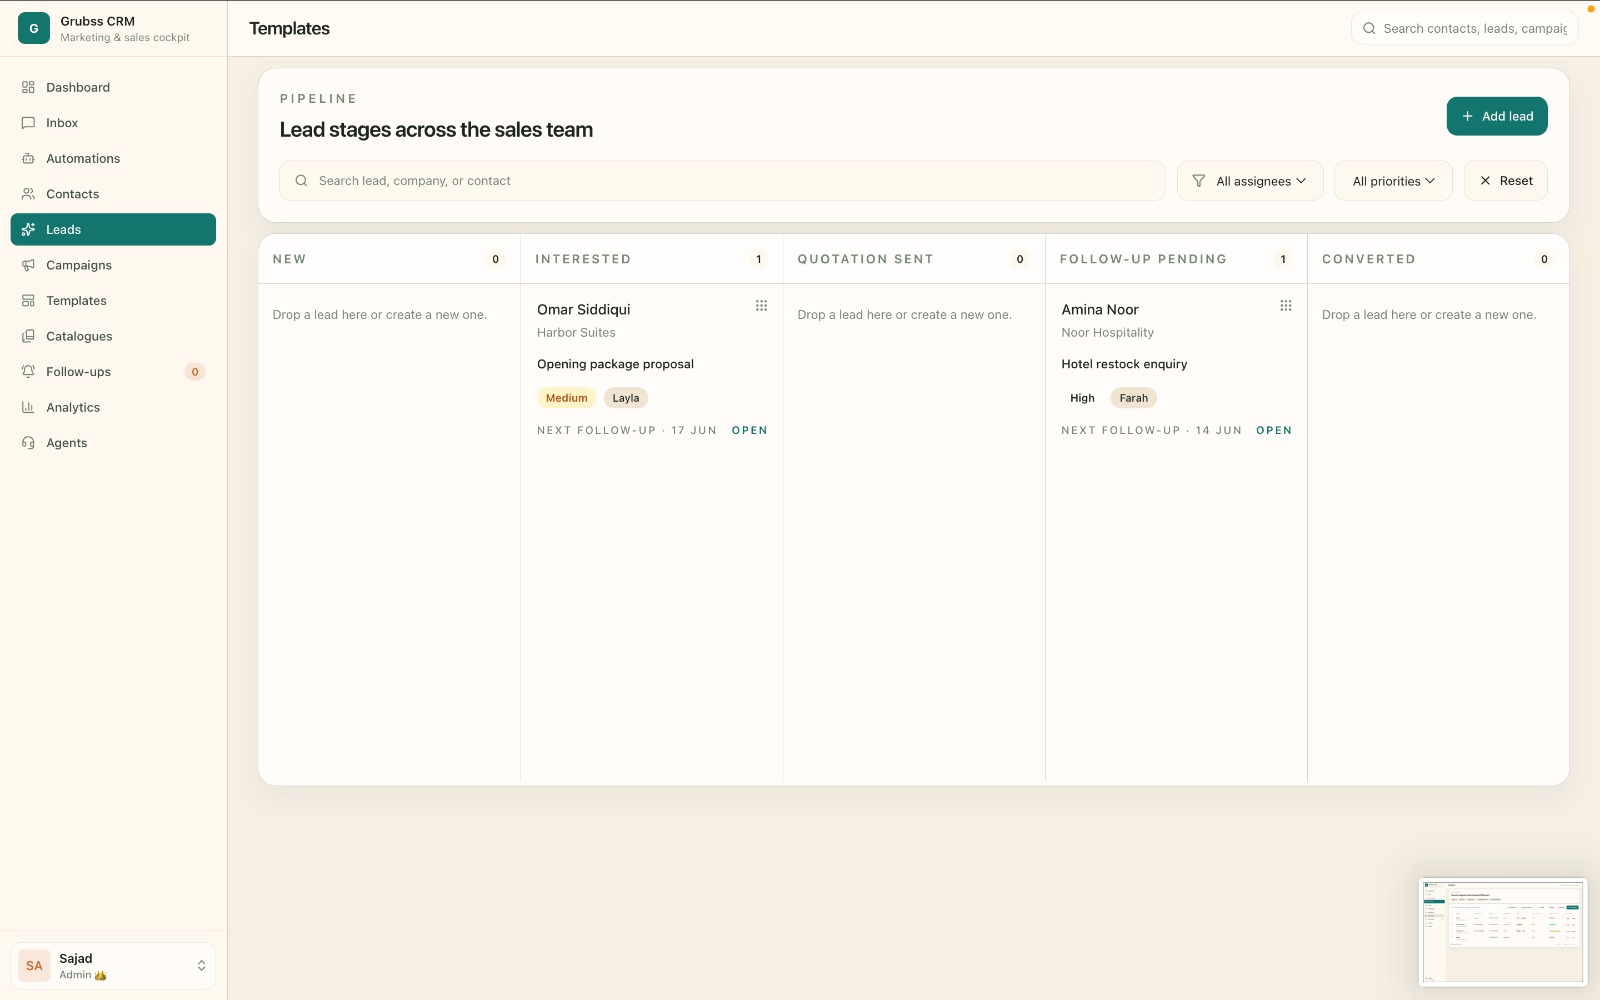
Task: Open Catalogues in the sidebar
Action: pyautogui.click(x=113, y=336)
